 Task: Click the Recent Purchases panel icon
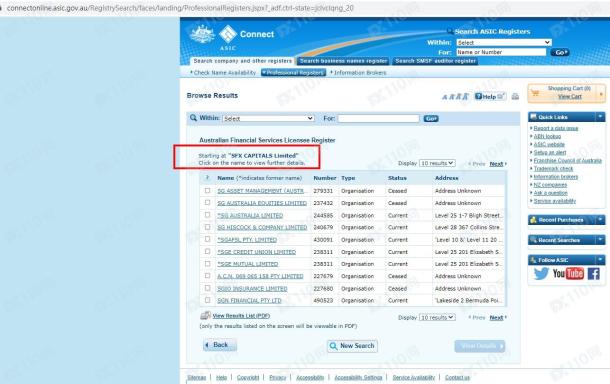pyautogui.click(x=533, y=220)
